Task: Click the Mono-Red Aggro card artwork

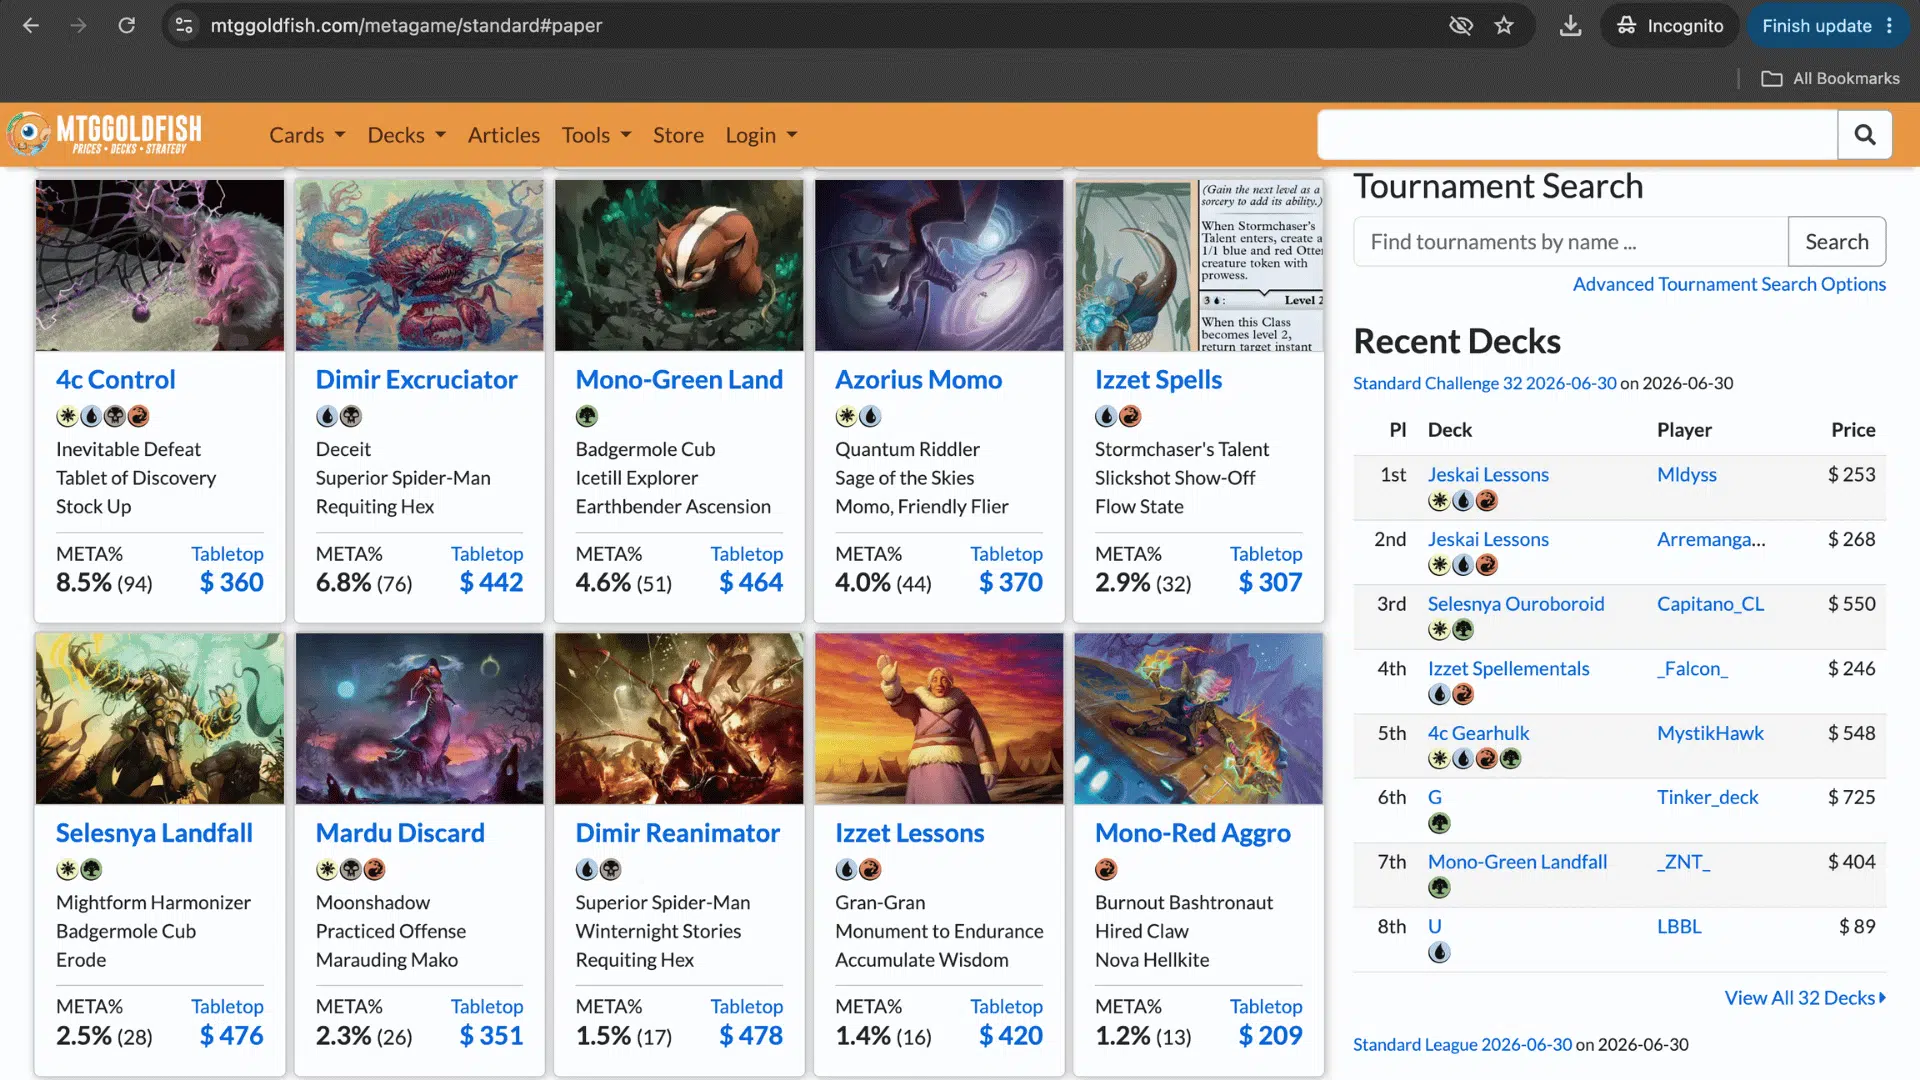Action: (x=1199, y=718)
